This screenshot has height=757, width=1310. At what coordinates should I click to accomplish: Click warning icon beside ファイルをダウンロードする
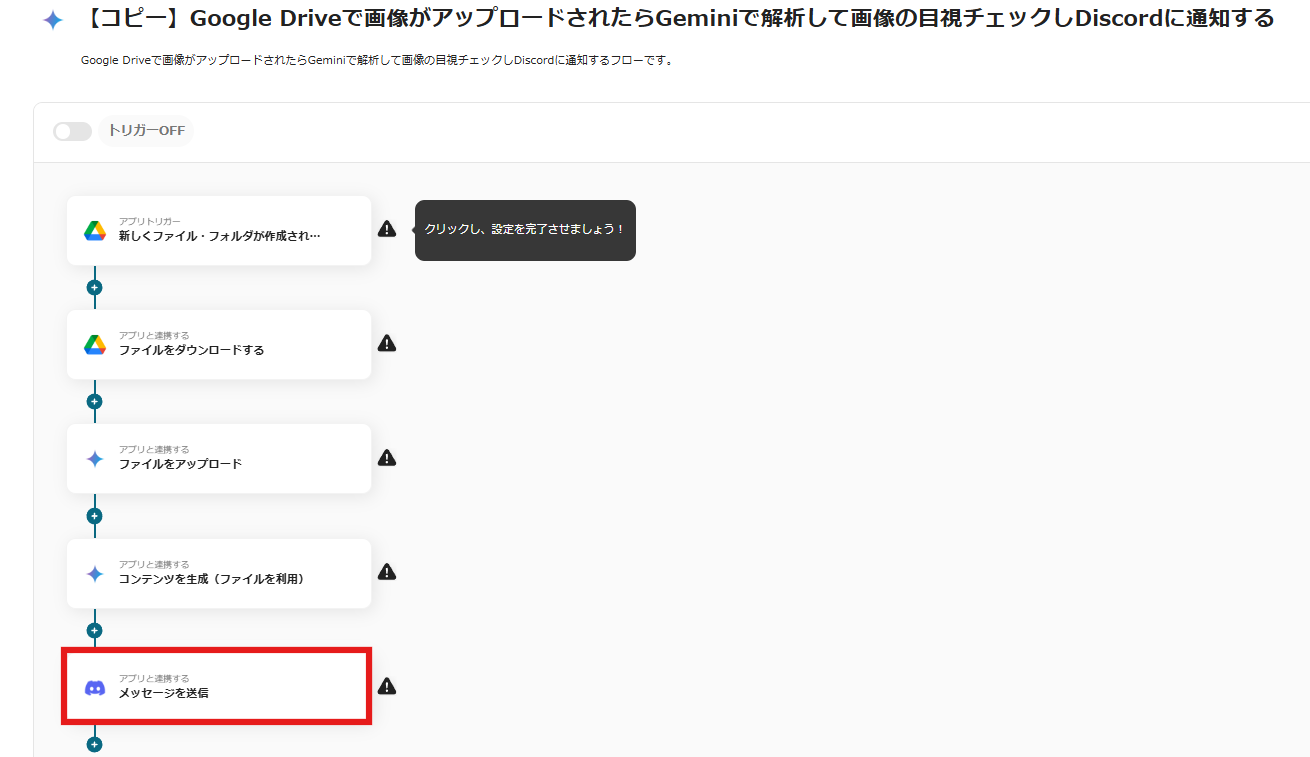pos(387,343)
